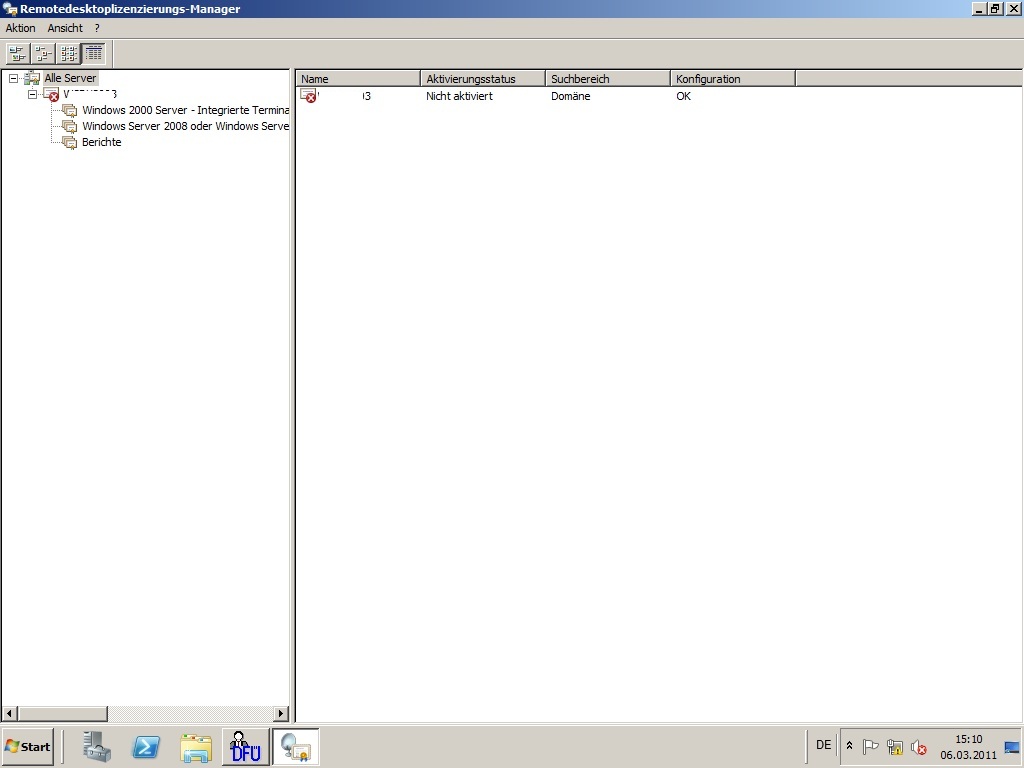Collapse the license server tree node
1024x768 pixels.
tap(32, 95)
